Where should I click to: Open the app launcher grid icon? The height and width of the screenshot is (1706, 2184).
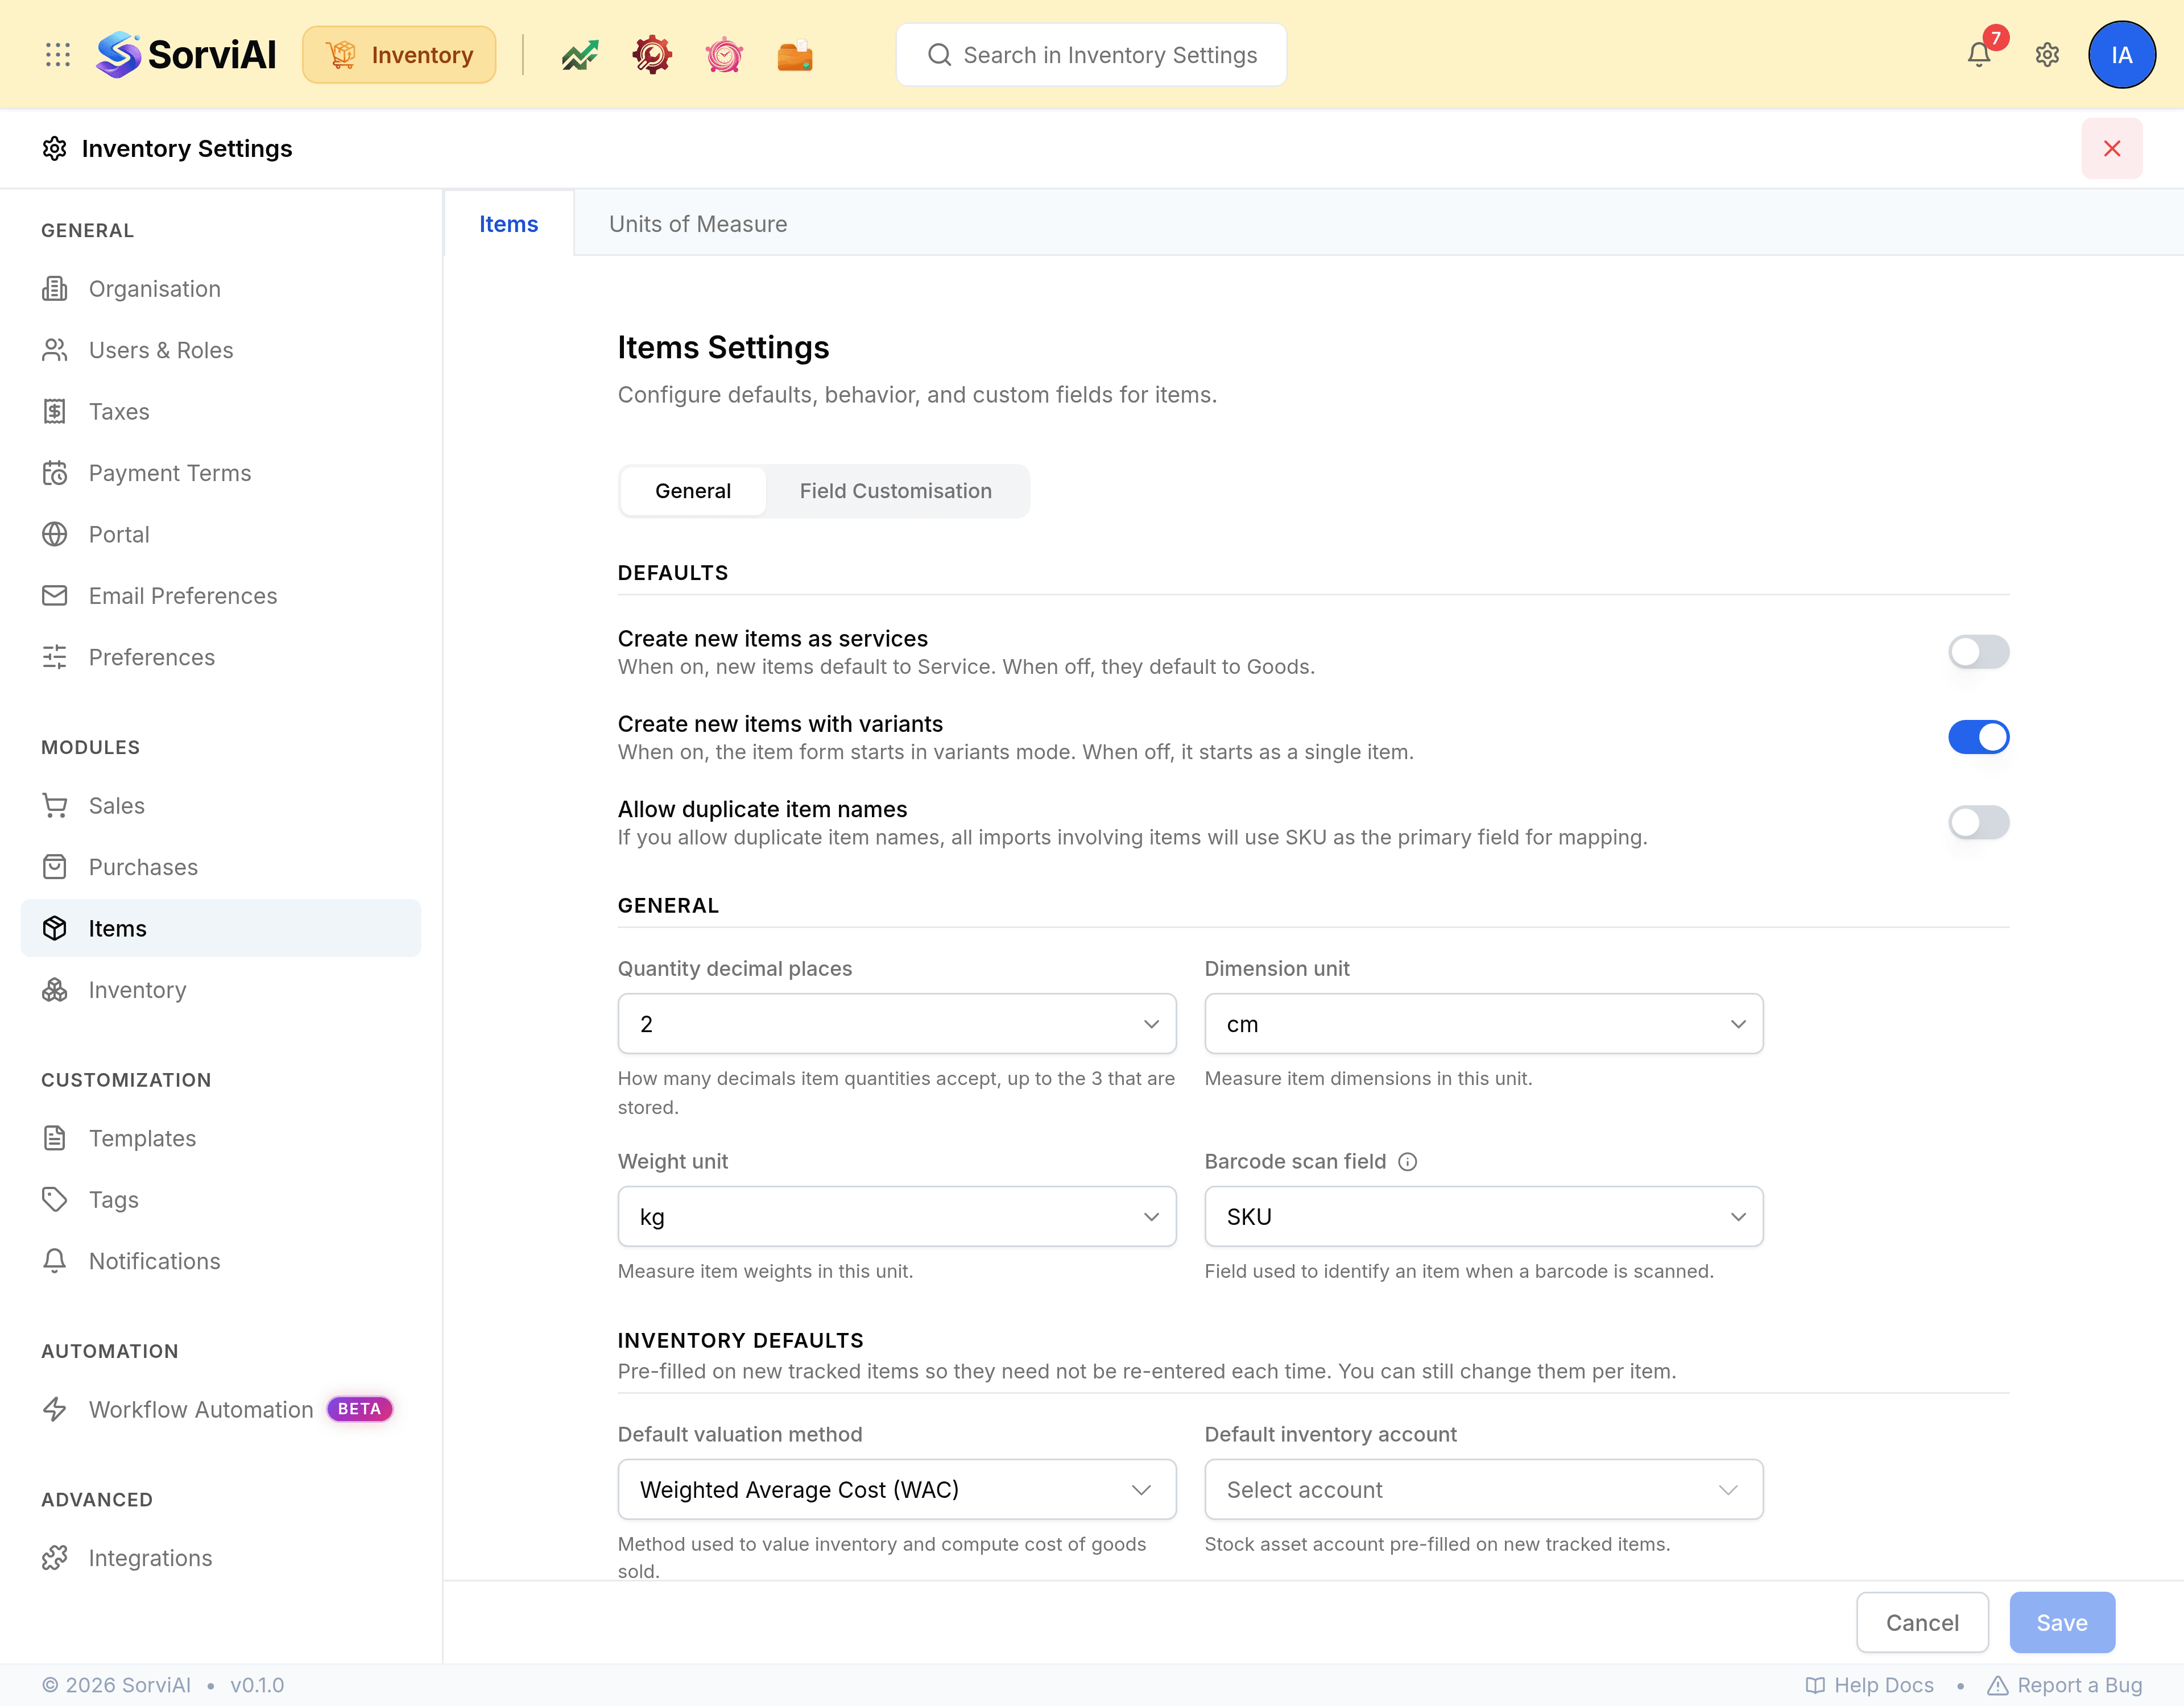click(58, 55)
